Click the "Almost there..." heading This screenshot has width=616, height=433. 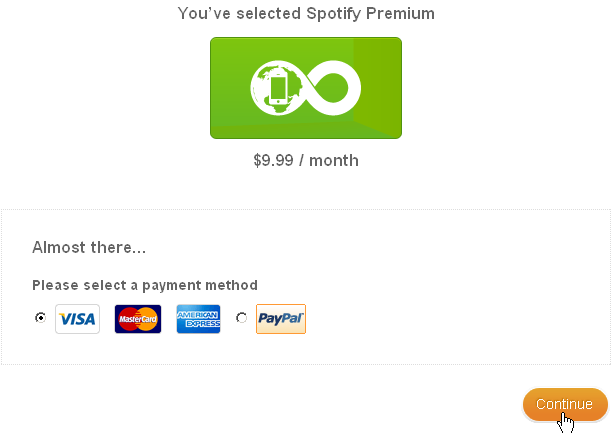click(89, 247)
